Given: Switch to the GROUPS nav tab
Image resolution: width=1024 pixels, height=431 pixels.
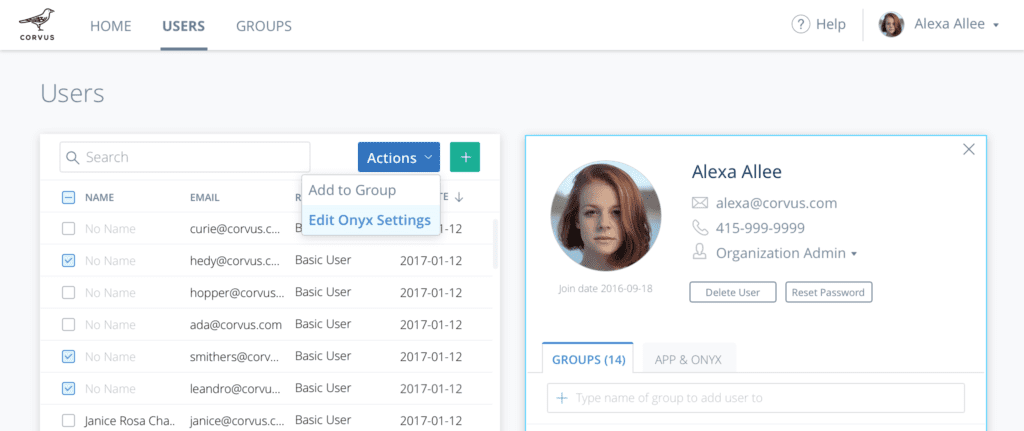Looking at the screenshot, I should [264, 26].
